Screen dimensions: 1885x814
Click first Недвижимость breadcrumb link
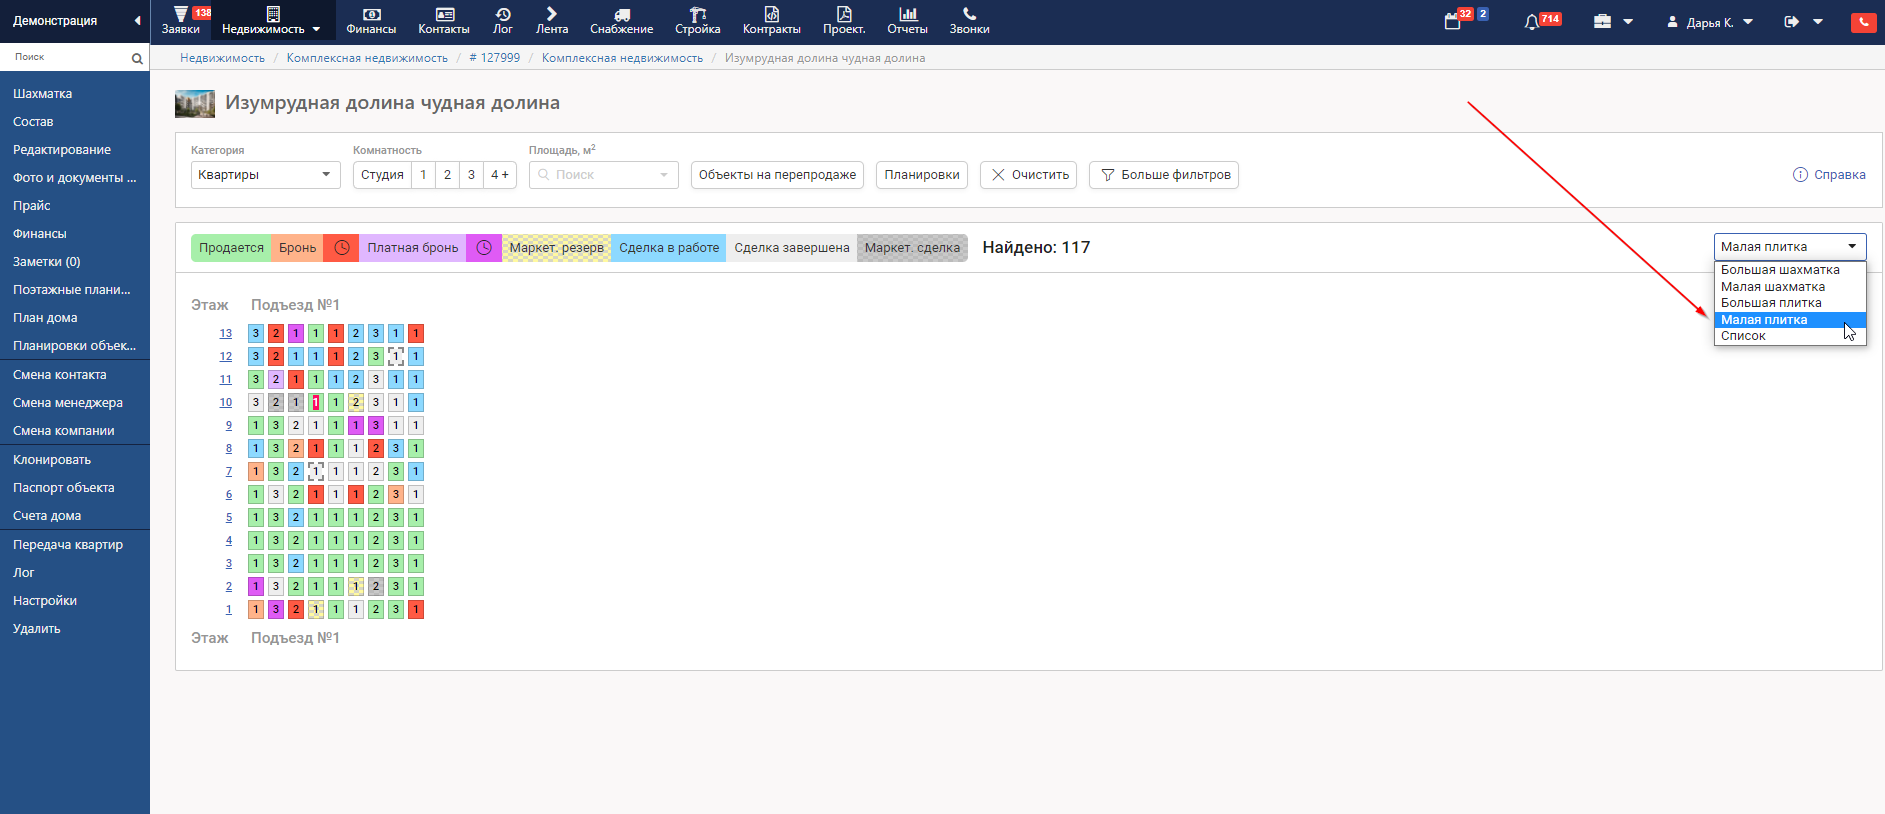tap(222, 58)
